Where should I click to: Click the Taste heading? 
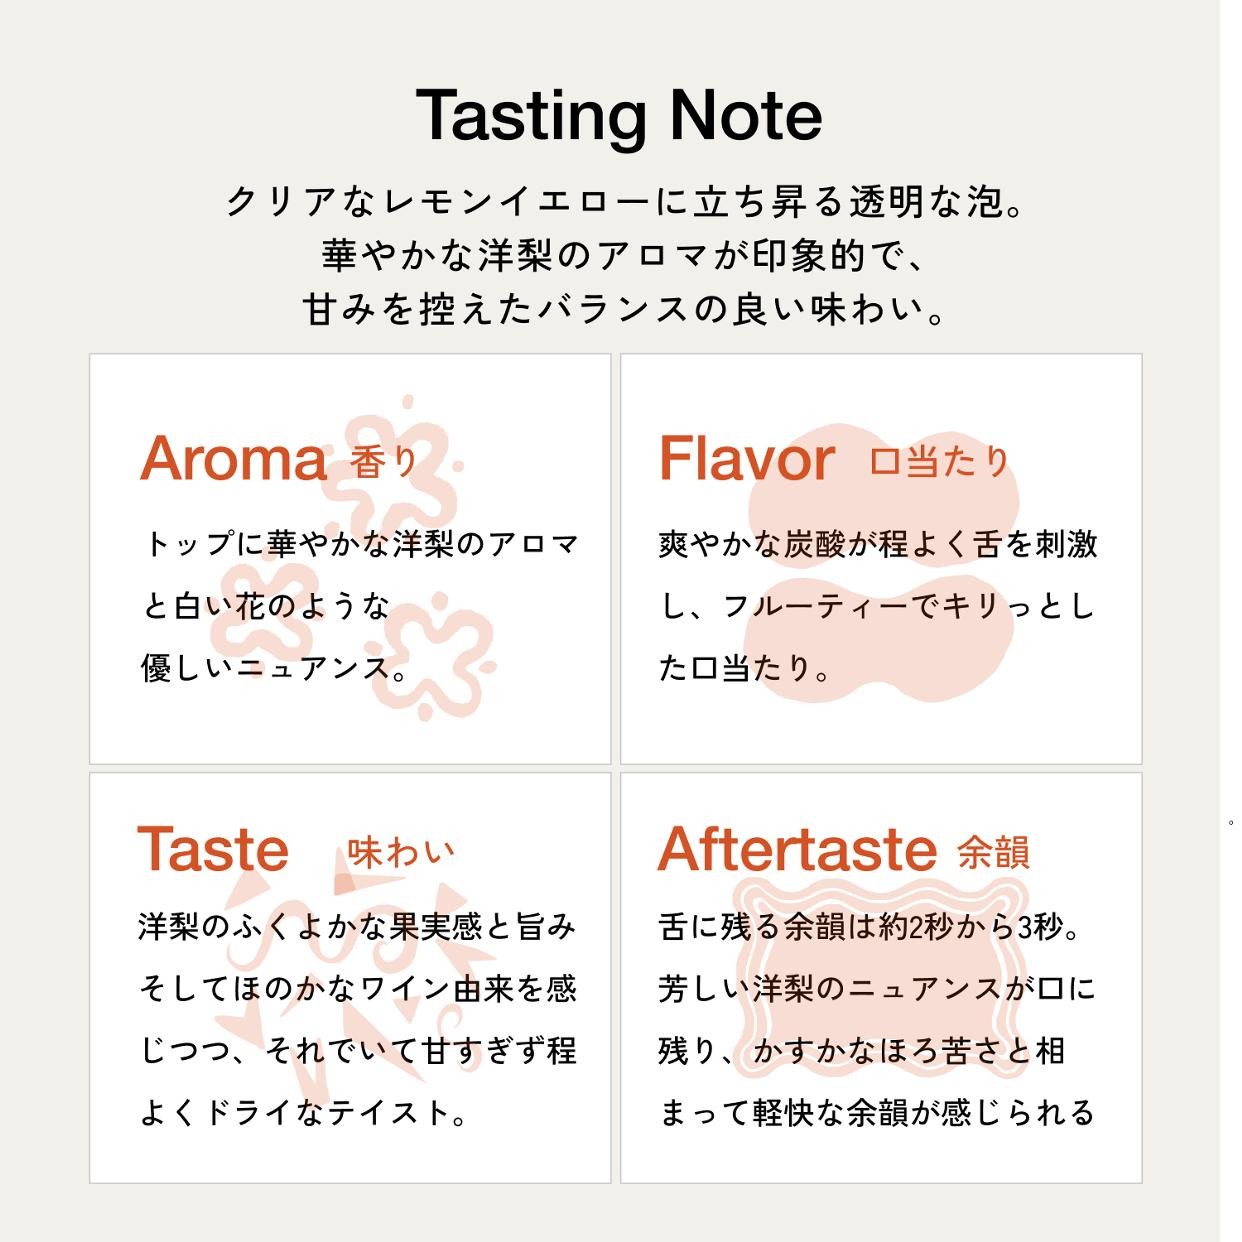[x=213, y=849]
